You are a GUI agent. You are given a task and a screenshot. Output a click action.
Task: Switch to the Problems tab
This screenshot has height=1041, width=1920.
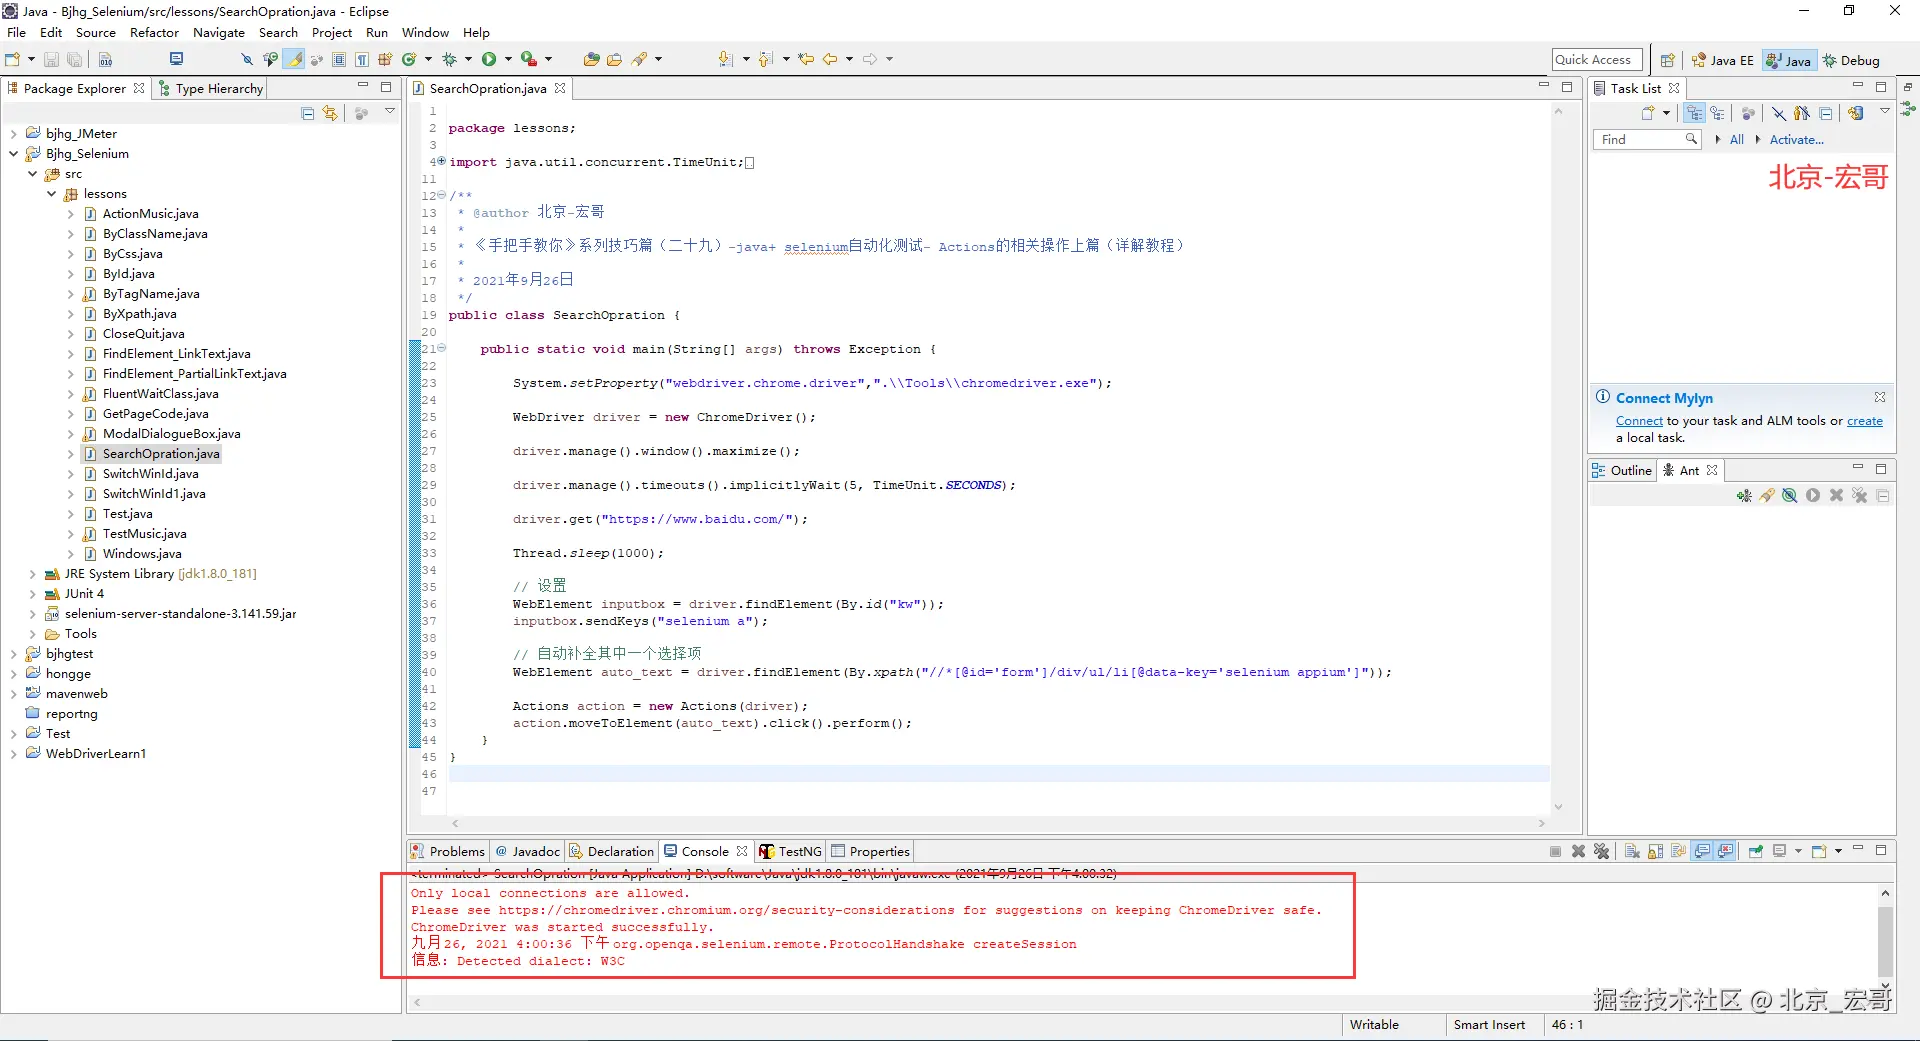click(448, 852)
